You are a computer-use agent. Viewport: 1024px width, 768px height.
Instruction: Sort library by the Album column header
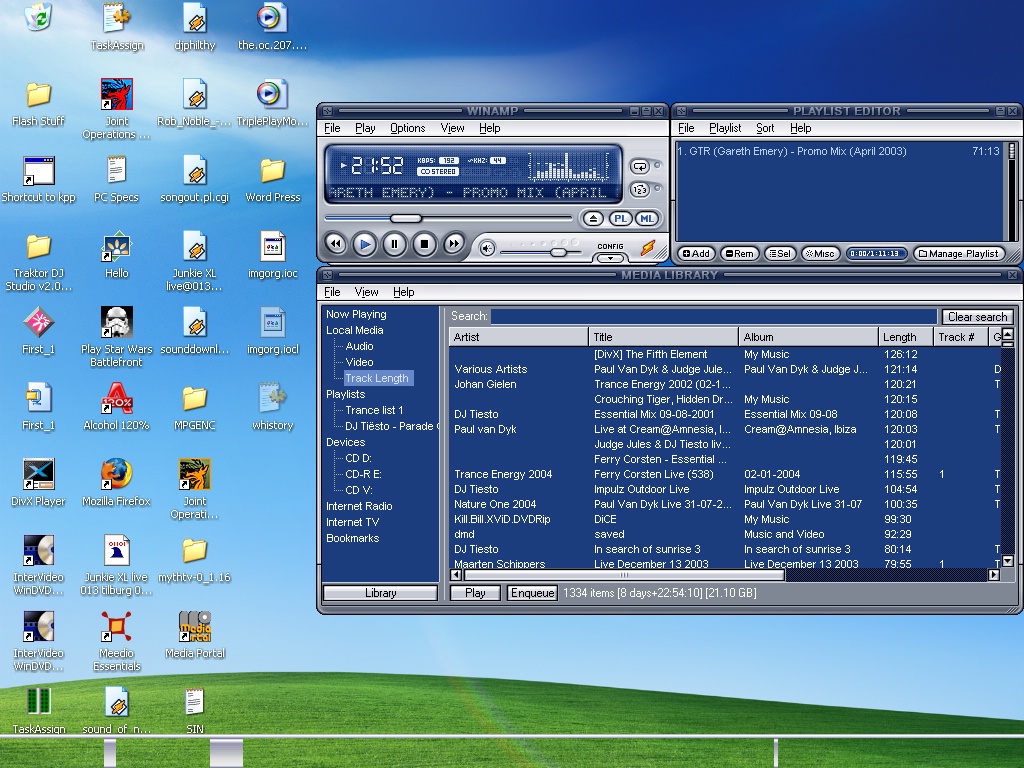click(x=808, y=337)
